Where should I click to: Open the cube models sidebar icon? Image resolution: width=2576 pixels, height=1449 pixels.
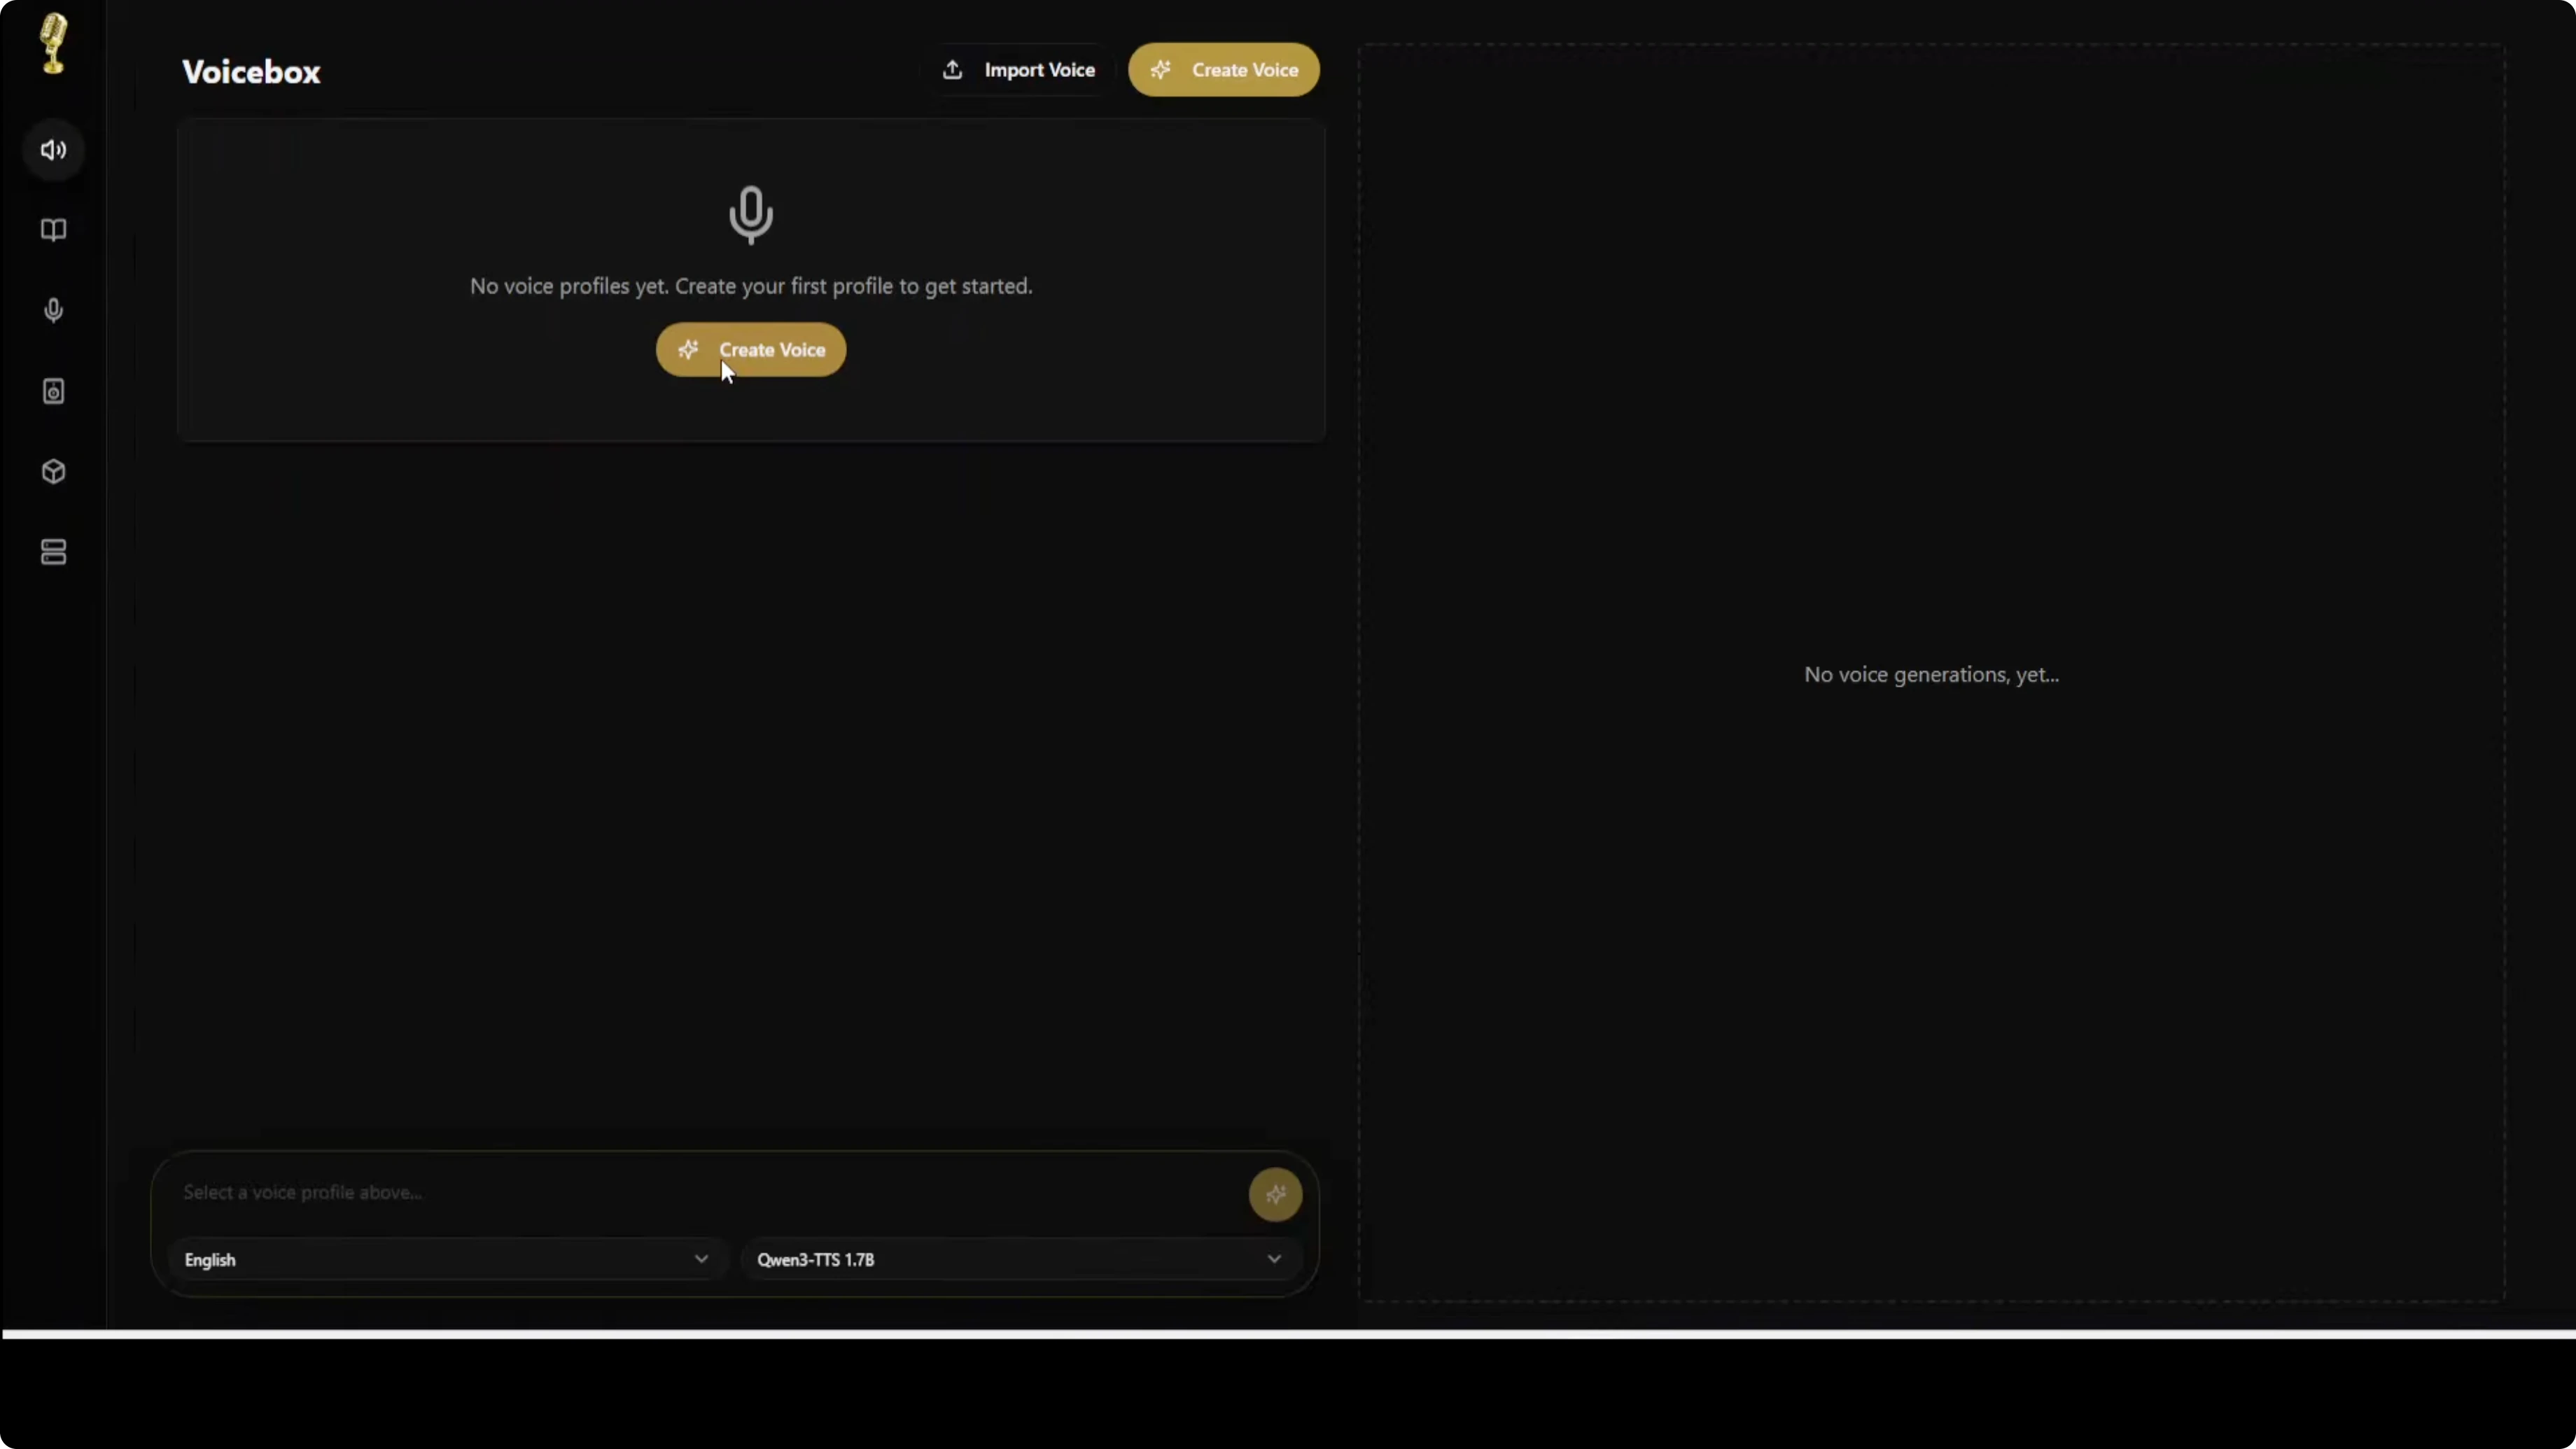(53, 471)
